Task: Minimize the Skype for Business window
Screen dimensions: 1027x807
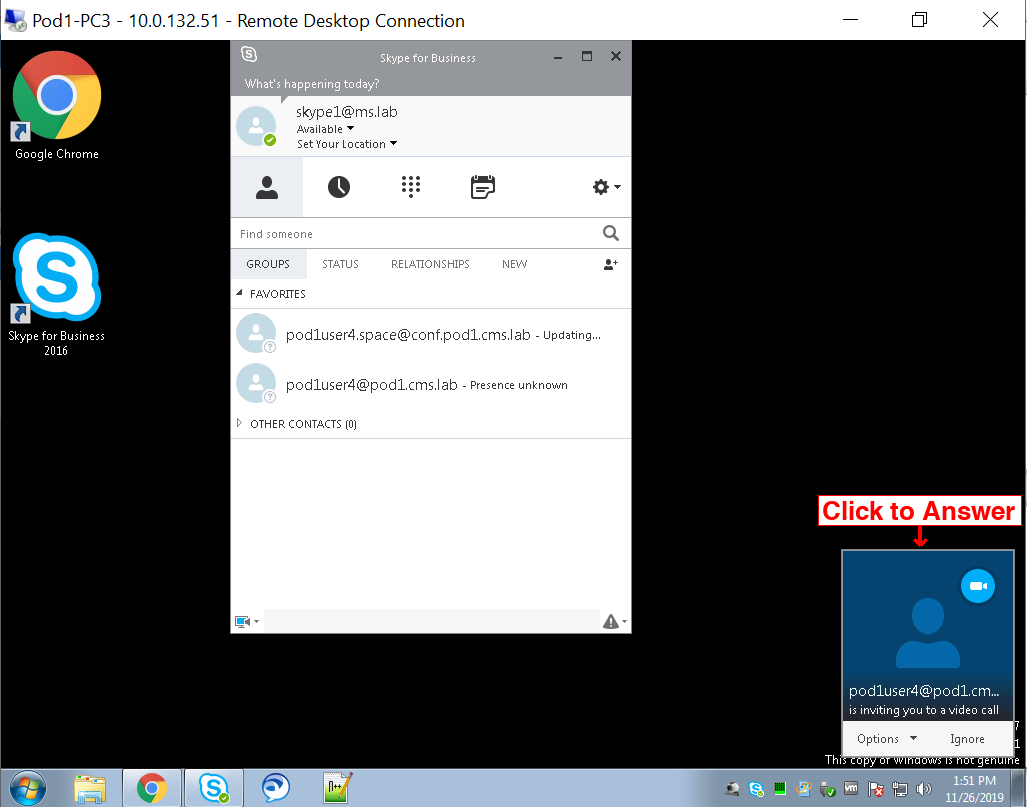Action: pos(558,57)
